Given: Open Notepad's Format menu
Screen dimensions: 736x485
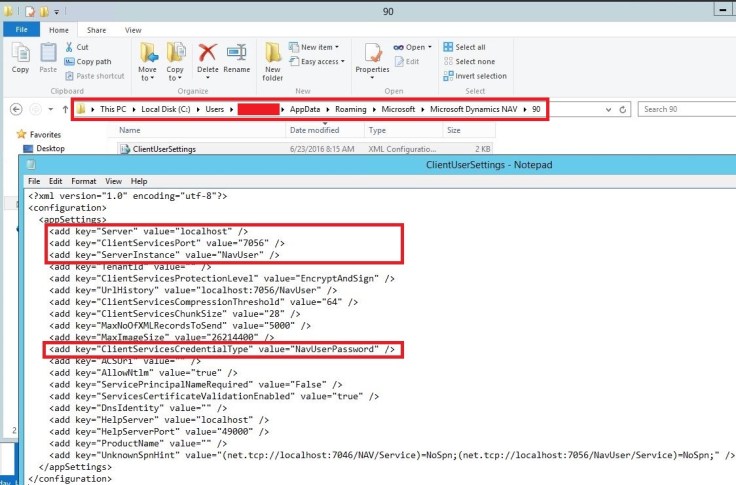Looking at the screenshot, I should (83, 181).
